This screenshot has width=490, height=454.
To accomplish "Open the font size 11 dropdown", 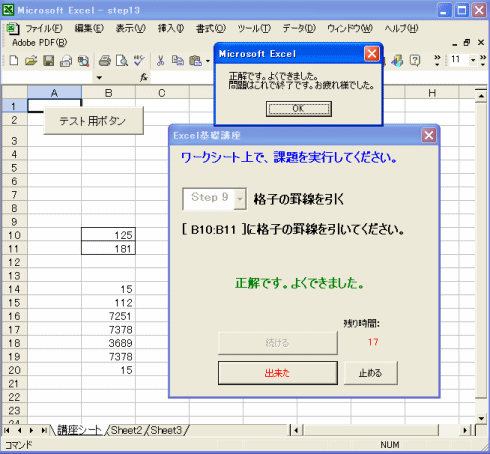I will click(x=473, y=60).
